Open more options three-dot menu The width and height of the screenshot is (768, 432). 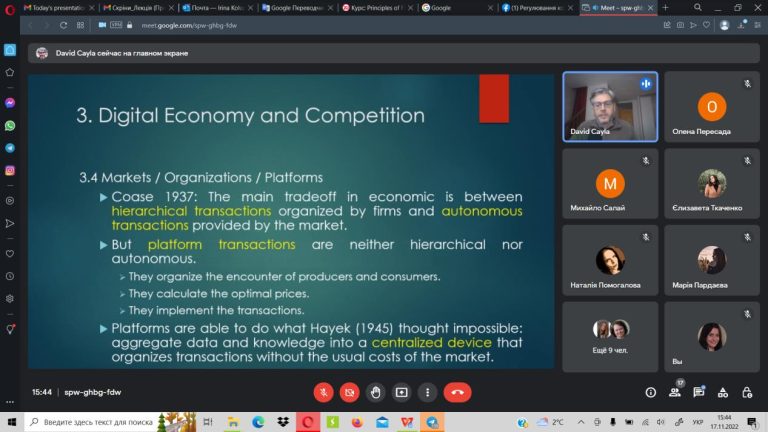428,392
